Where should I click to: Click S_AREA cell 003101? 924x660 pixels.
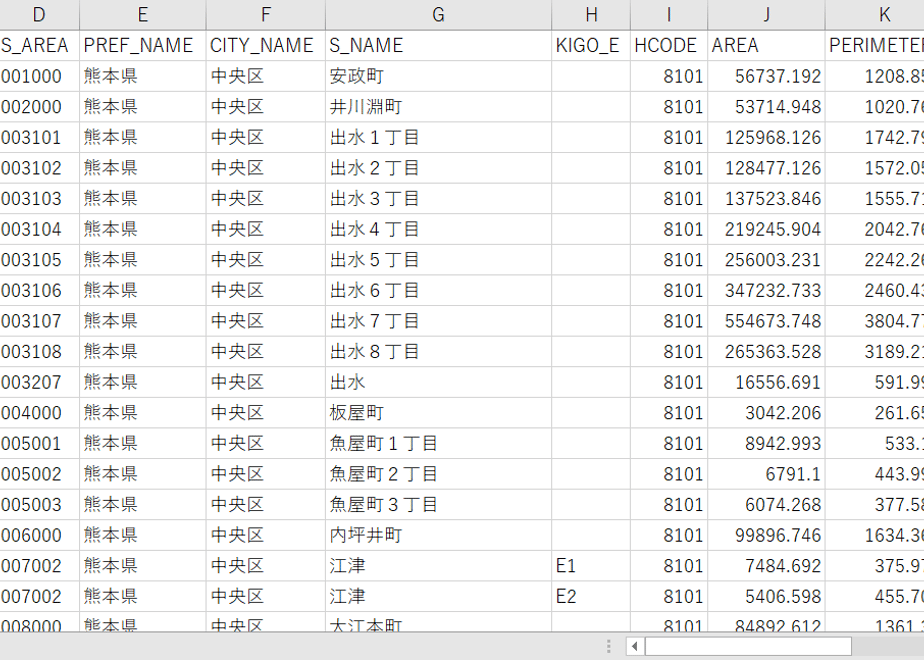(39, 137)
